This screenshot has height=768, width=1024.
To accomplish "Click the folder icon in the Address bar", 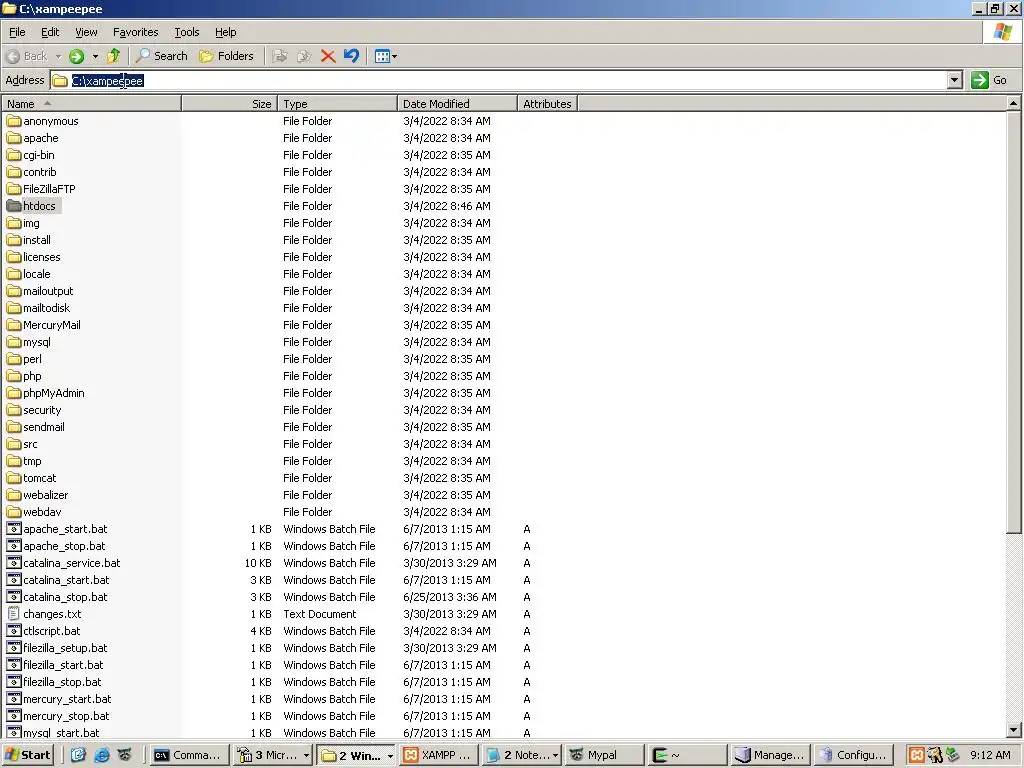I will pyautogui.click(x=60, y=80).
